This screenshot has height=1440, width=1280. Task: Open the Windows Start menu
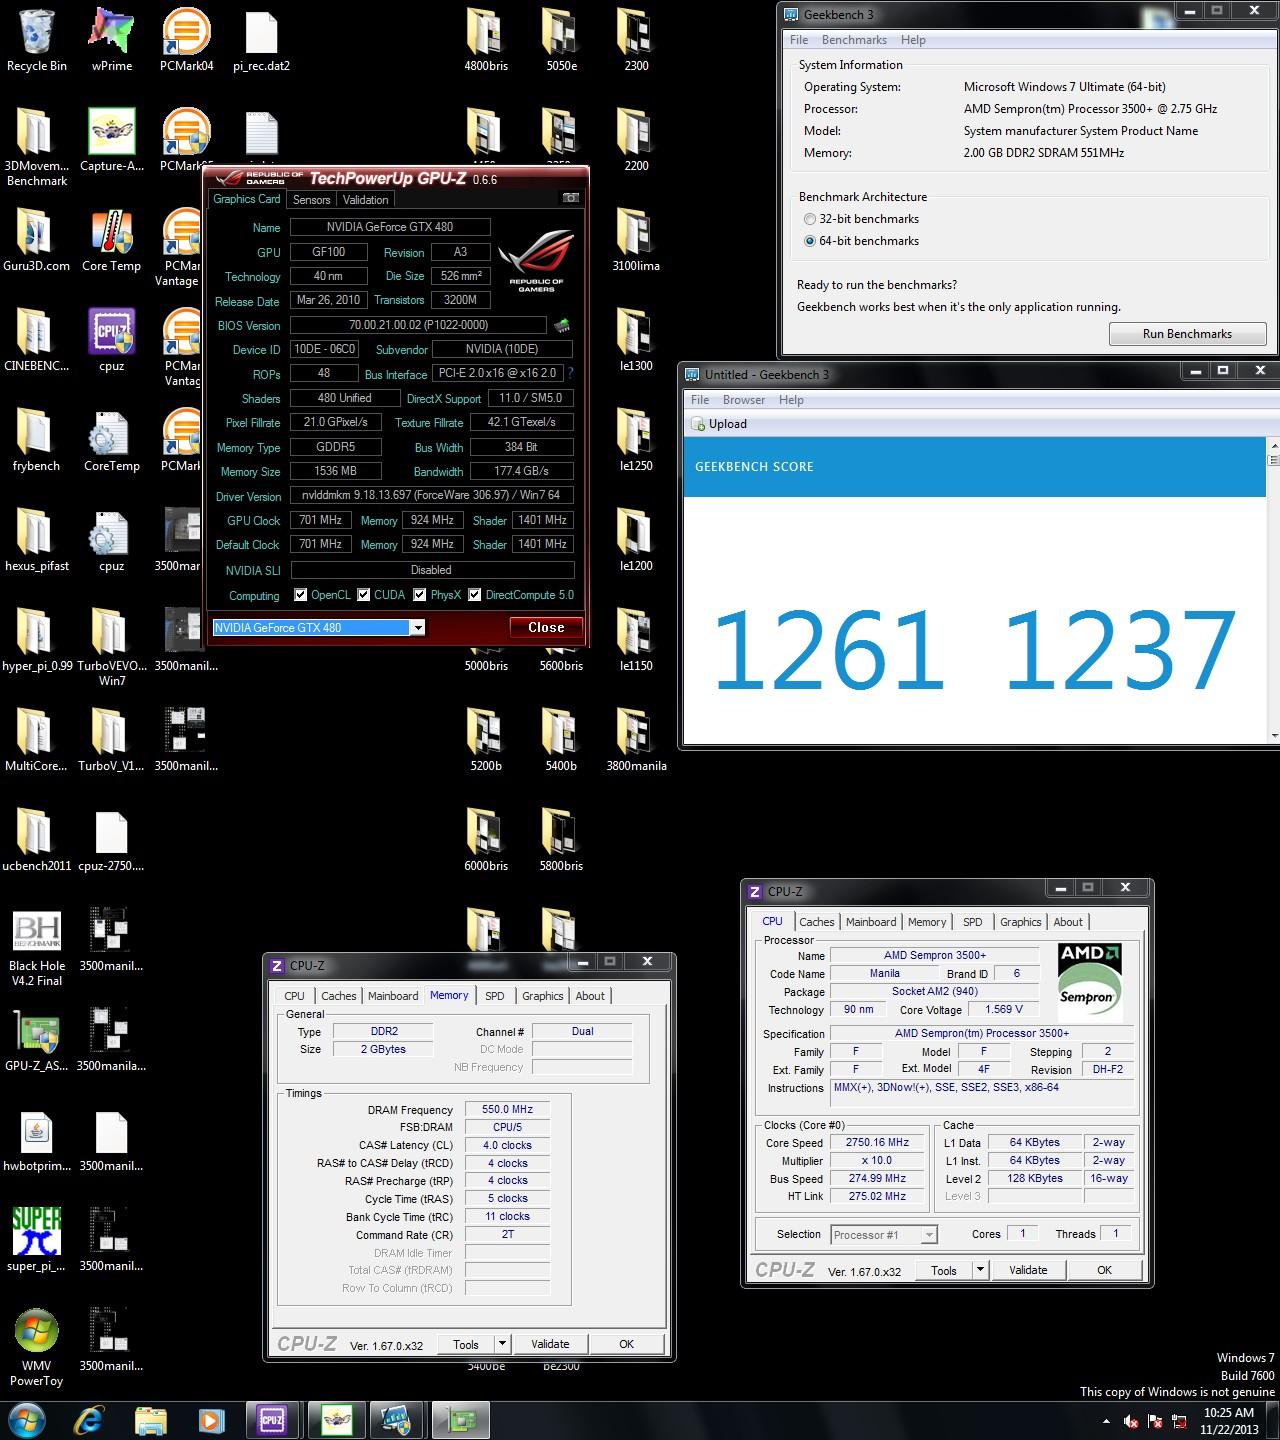tap(25, 1419)
